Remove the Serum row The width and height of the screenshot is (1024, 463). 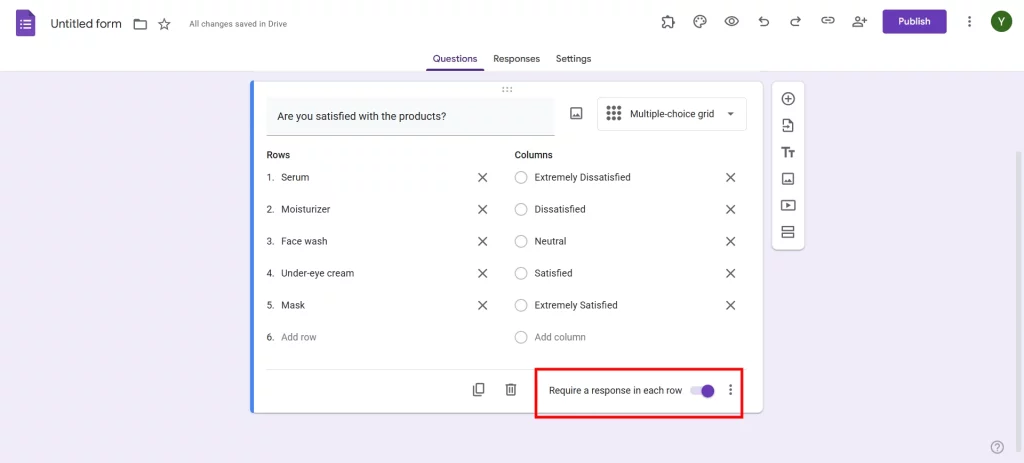coord(483,177)
